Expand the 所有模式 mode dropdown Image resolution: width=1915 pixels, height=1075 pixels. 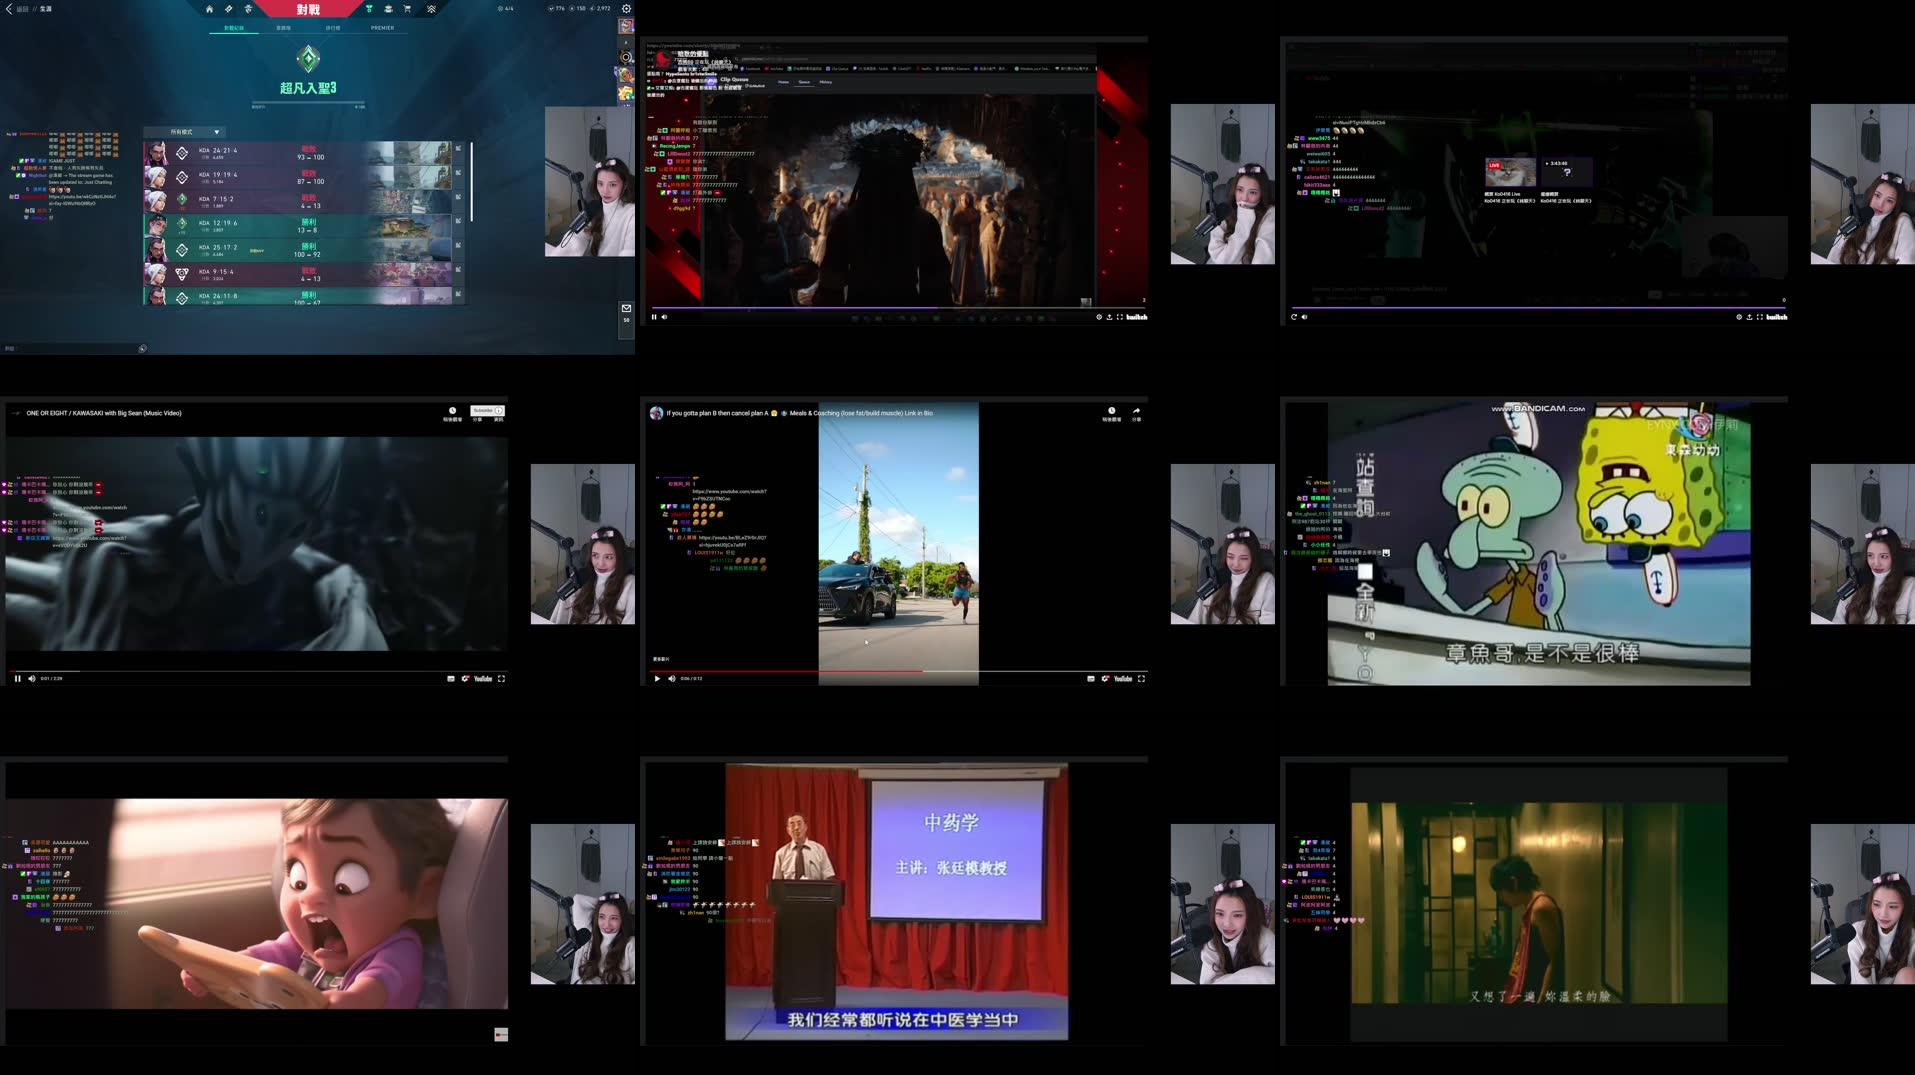[x=186, y=132]
